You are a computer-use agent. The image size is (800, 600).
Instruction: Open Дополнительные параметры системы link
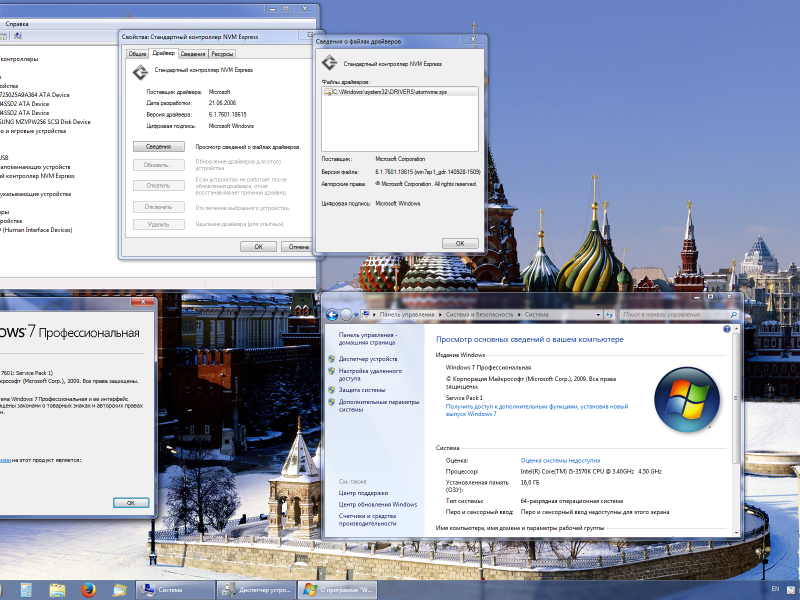pos(379,406)
